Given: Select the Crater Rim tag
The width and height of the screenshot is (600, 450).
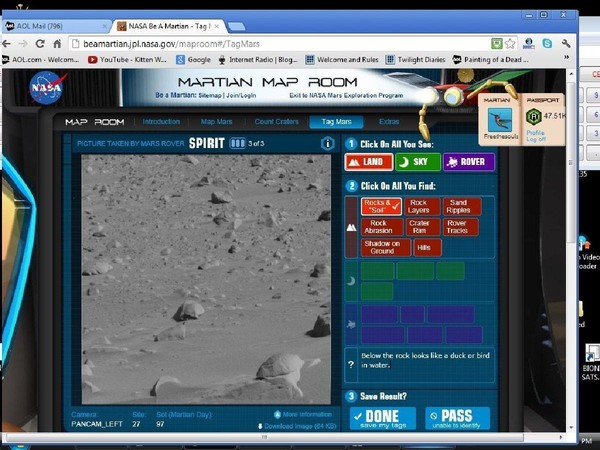Looking at the screenshot, I should tap(423, 227).
